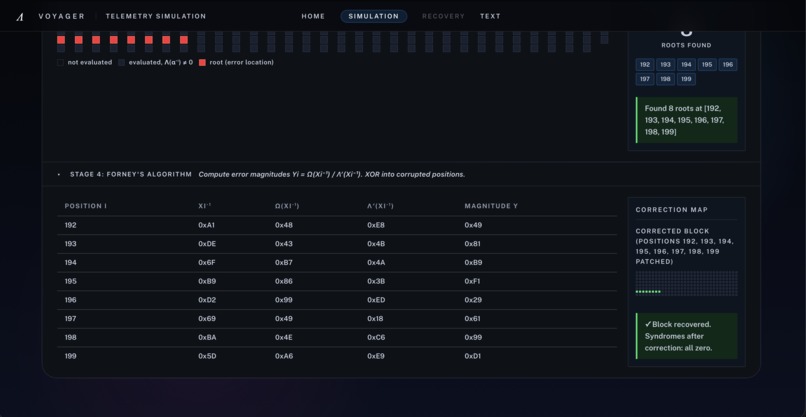Image resolution: width=806 pixels, height=417 pixels.
Task: Click the Λ'(Xi⁻¹) column header
Action: click(x=380, y=206)
